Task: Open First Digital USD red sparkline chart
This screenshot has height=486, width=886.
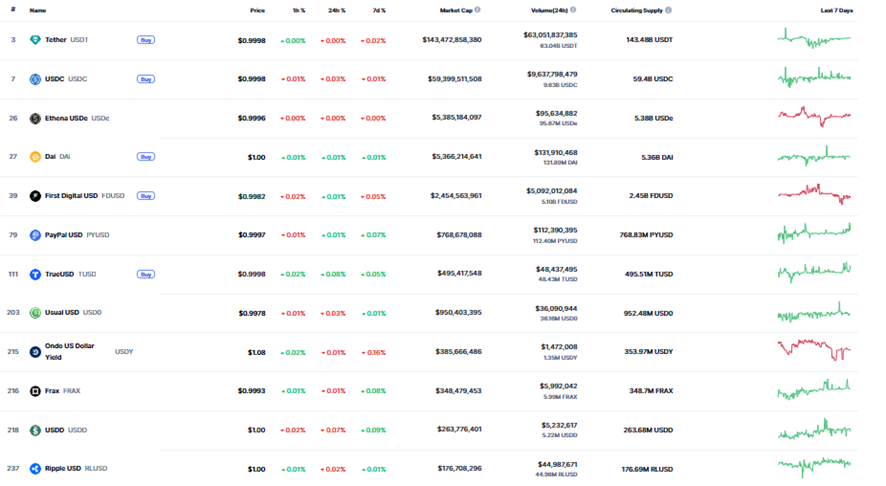Action: pyautogui.click(x=814, y=194)
